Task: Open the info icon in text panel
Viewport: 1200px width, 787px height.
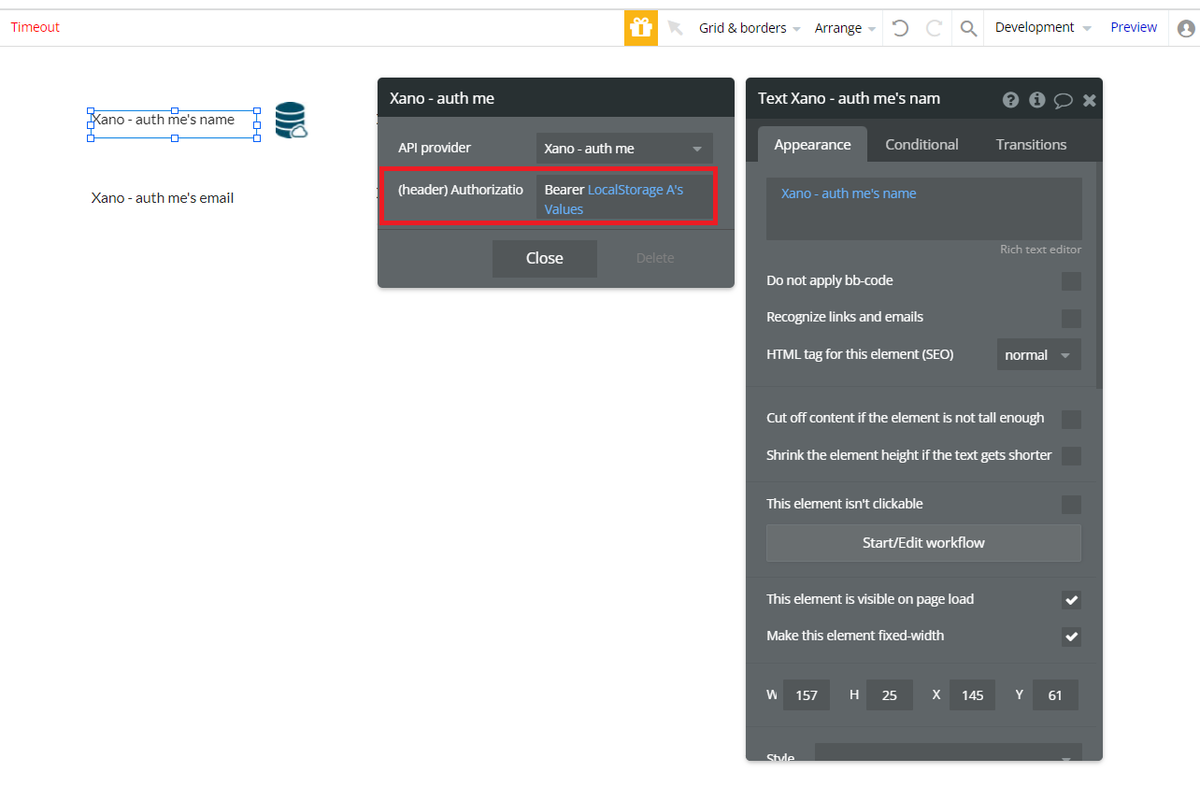Action: 1037,99
